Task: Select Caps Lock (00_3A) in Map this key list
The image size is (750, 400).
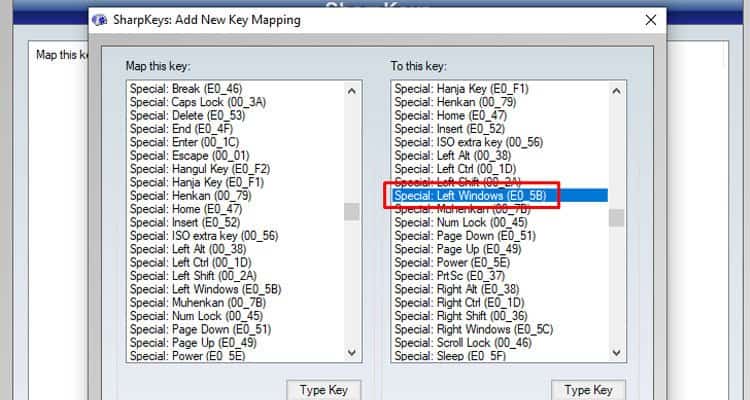Action: click(x=198, y=102)
